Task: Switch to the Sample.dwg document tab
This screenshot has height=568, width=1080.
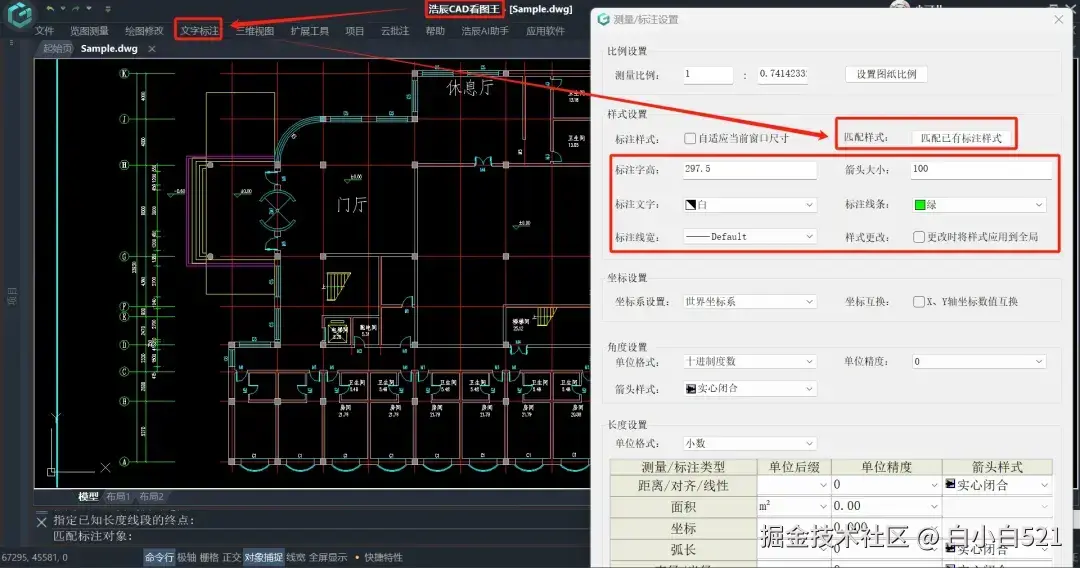Action: tap(109, 48)
